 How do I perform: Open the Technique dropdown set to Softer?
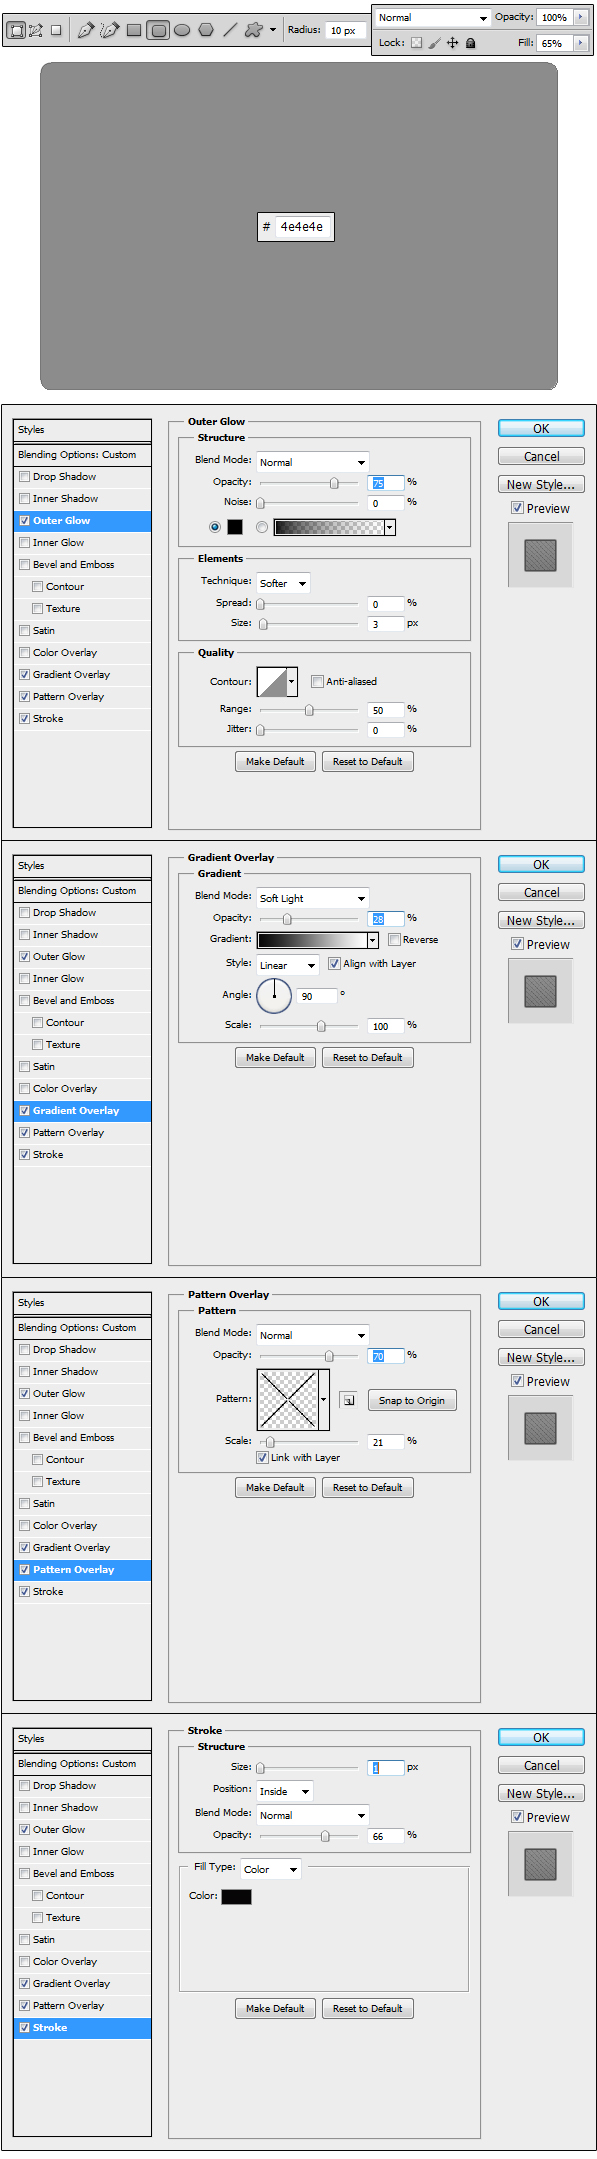284,583
